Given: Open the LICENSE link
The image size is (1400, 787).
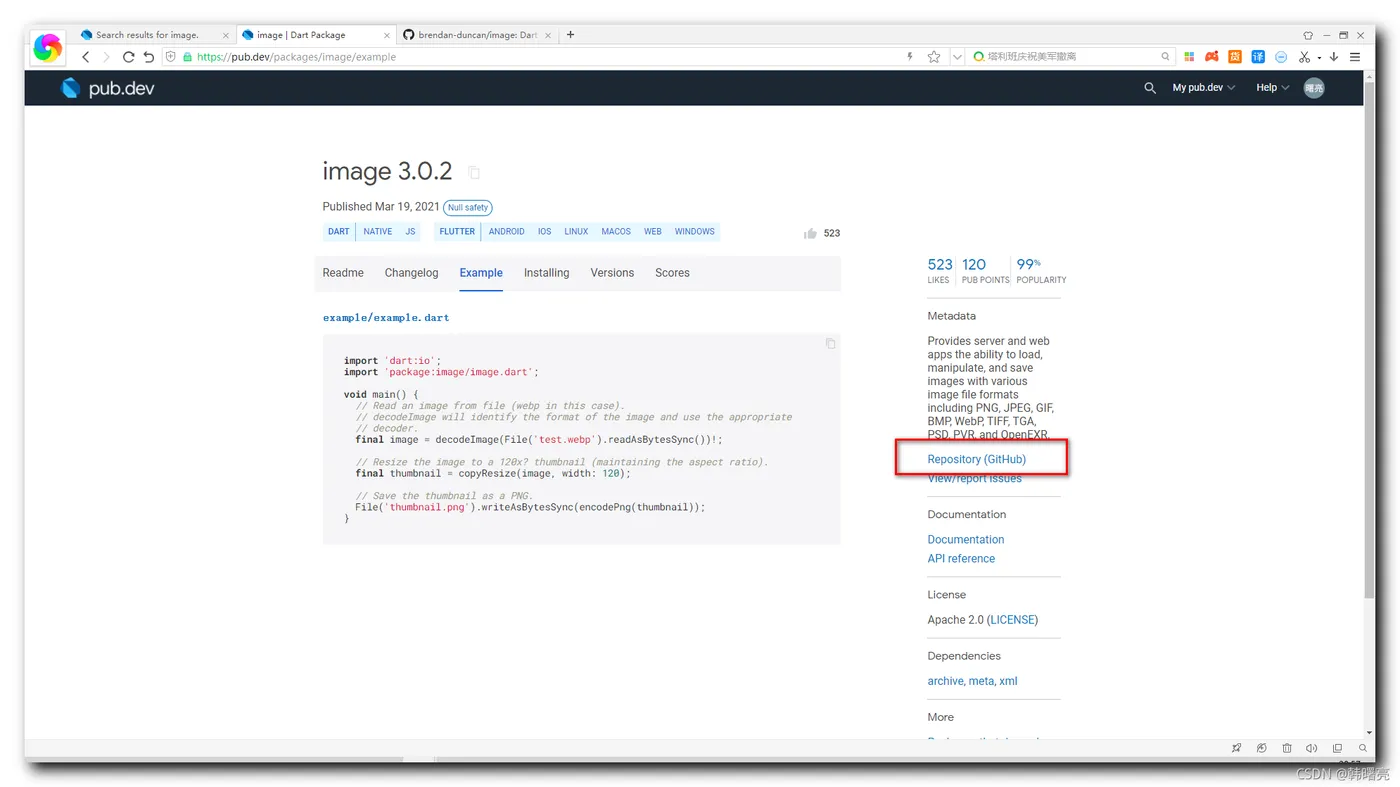Looking at the screenshot, I should 1013,620.
